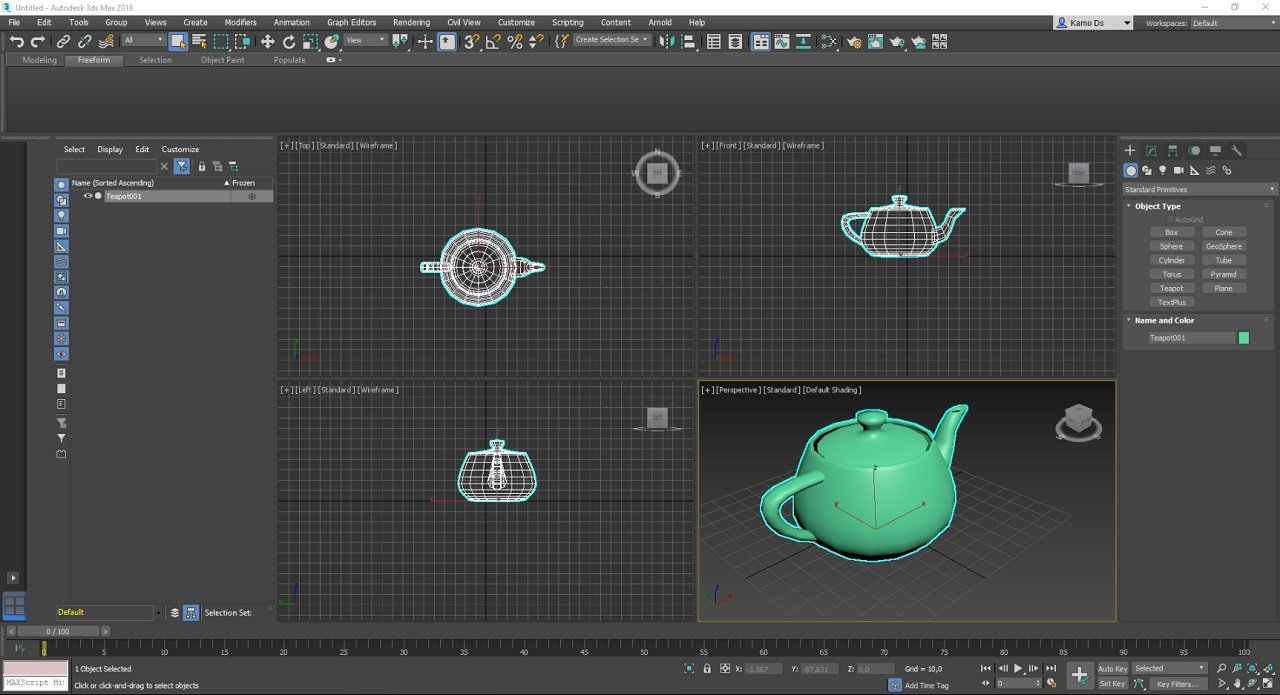Click the Selection Lock toggle padlock
Viewport: 1280px width, 695px height.
[x=707, y=669]
